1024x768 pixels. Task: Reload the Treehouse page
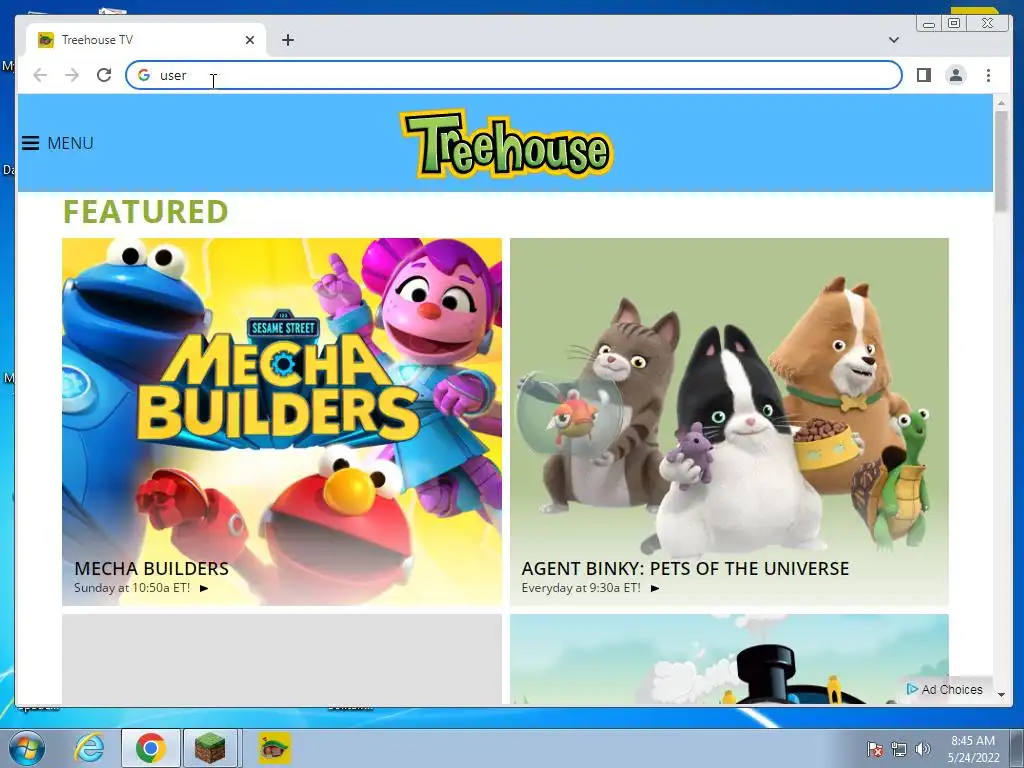[104, 75]
